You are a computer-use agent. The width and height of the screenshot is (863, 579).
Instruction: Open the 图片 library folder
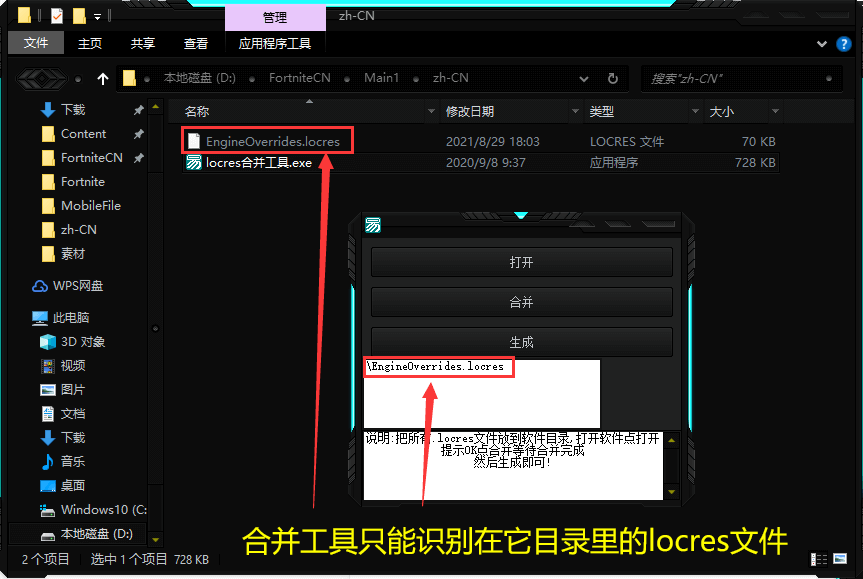73,390
